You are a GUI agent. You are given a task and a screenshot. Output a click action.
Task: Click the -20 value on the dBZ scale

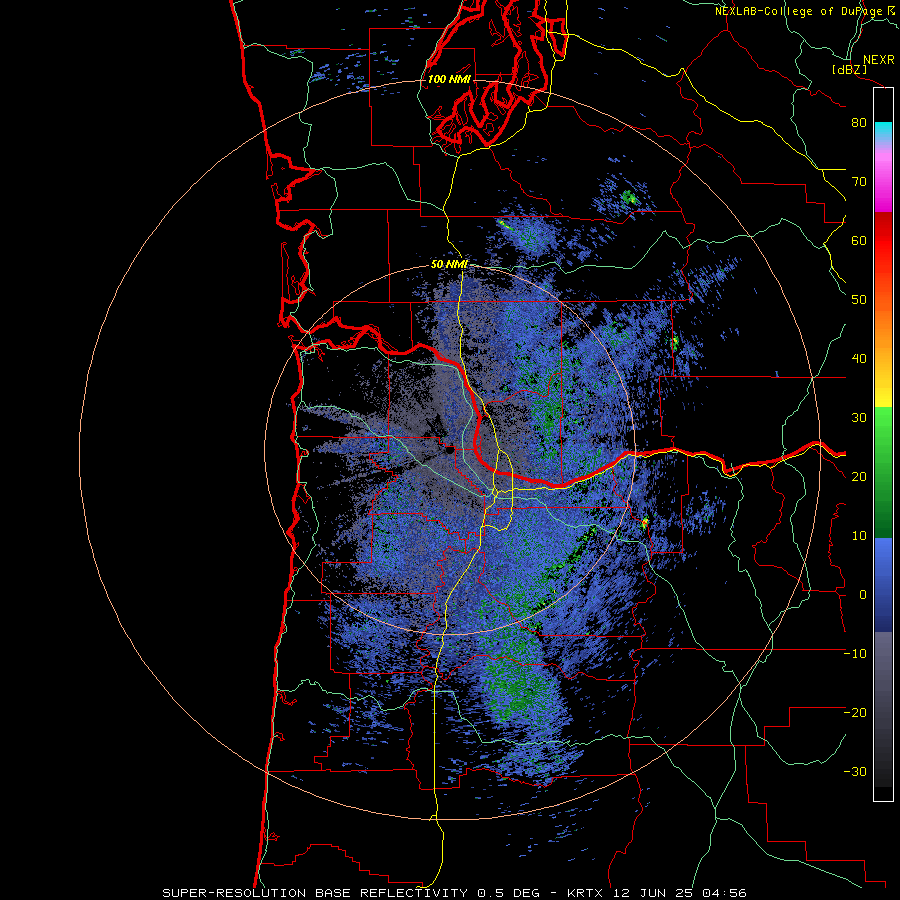855,713
